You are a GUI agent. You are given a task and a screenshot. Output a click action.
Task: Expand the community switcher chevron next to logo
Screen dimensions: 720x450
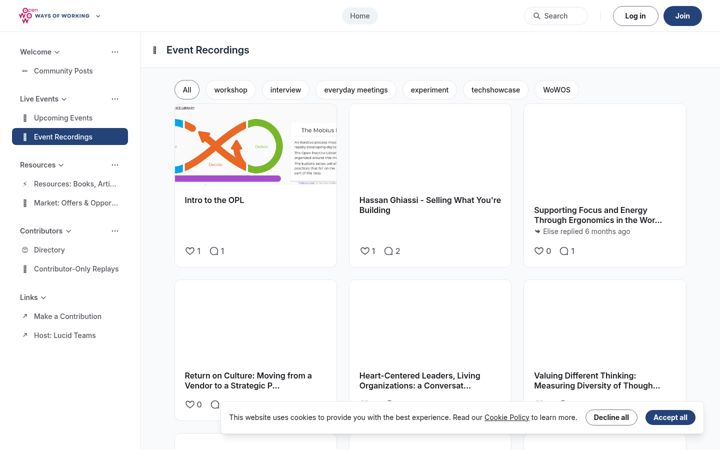[98, 16]
